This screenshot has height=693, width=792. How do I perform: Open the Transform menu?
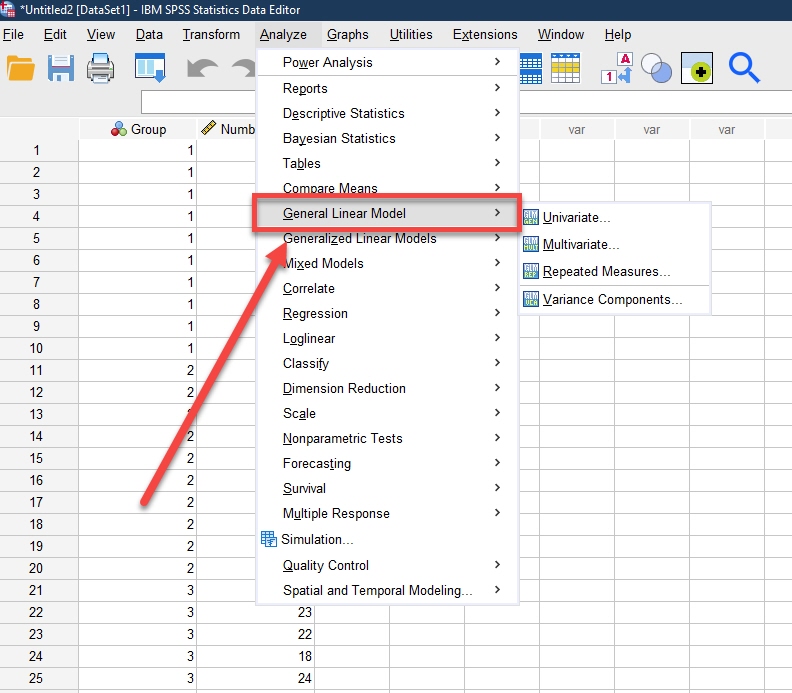[211, 34]
